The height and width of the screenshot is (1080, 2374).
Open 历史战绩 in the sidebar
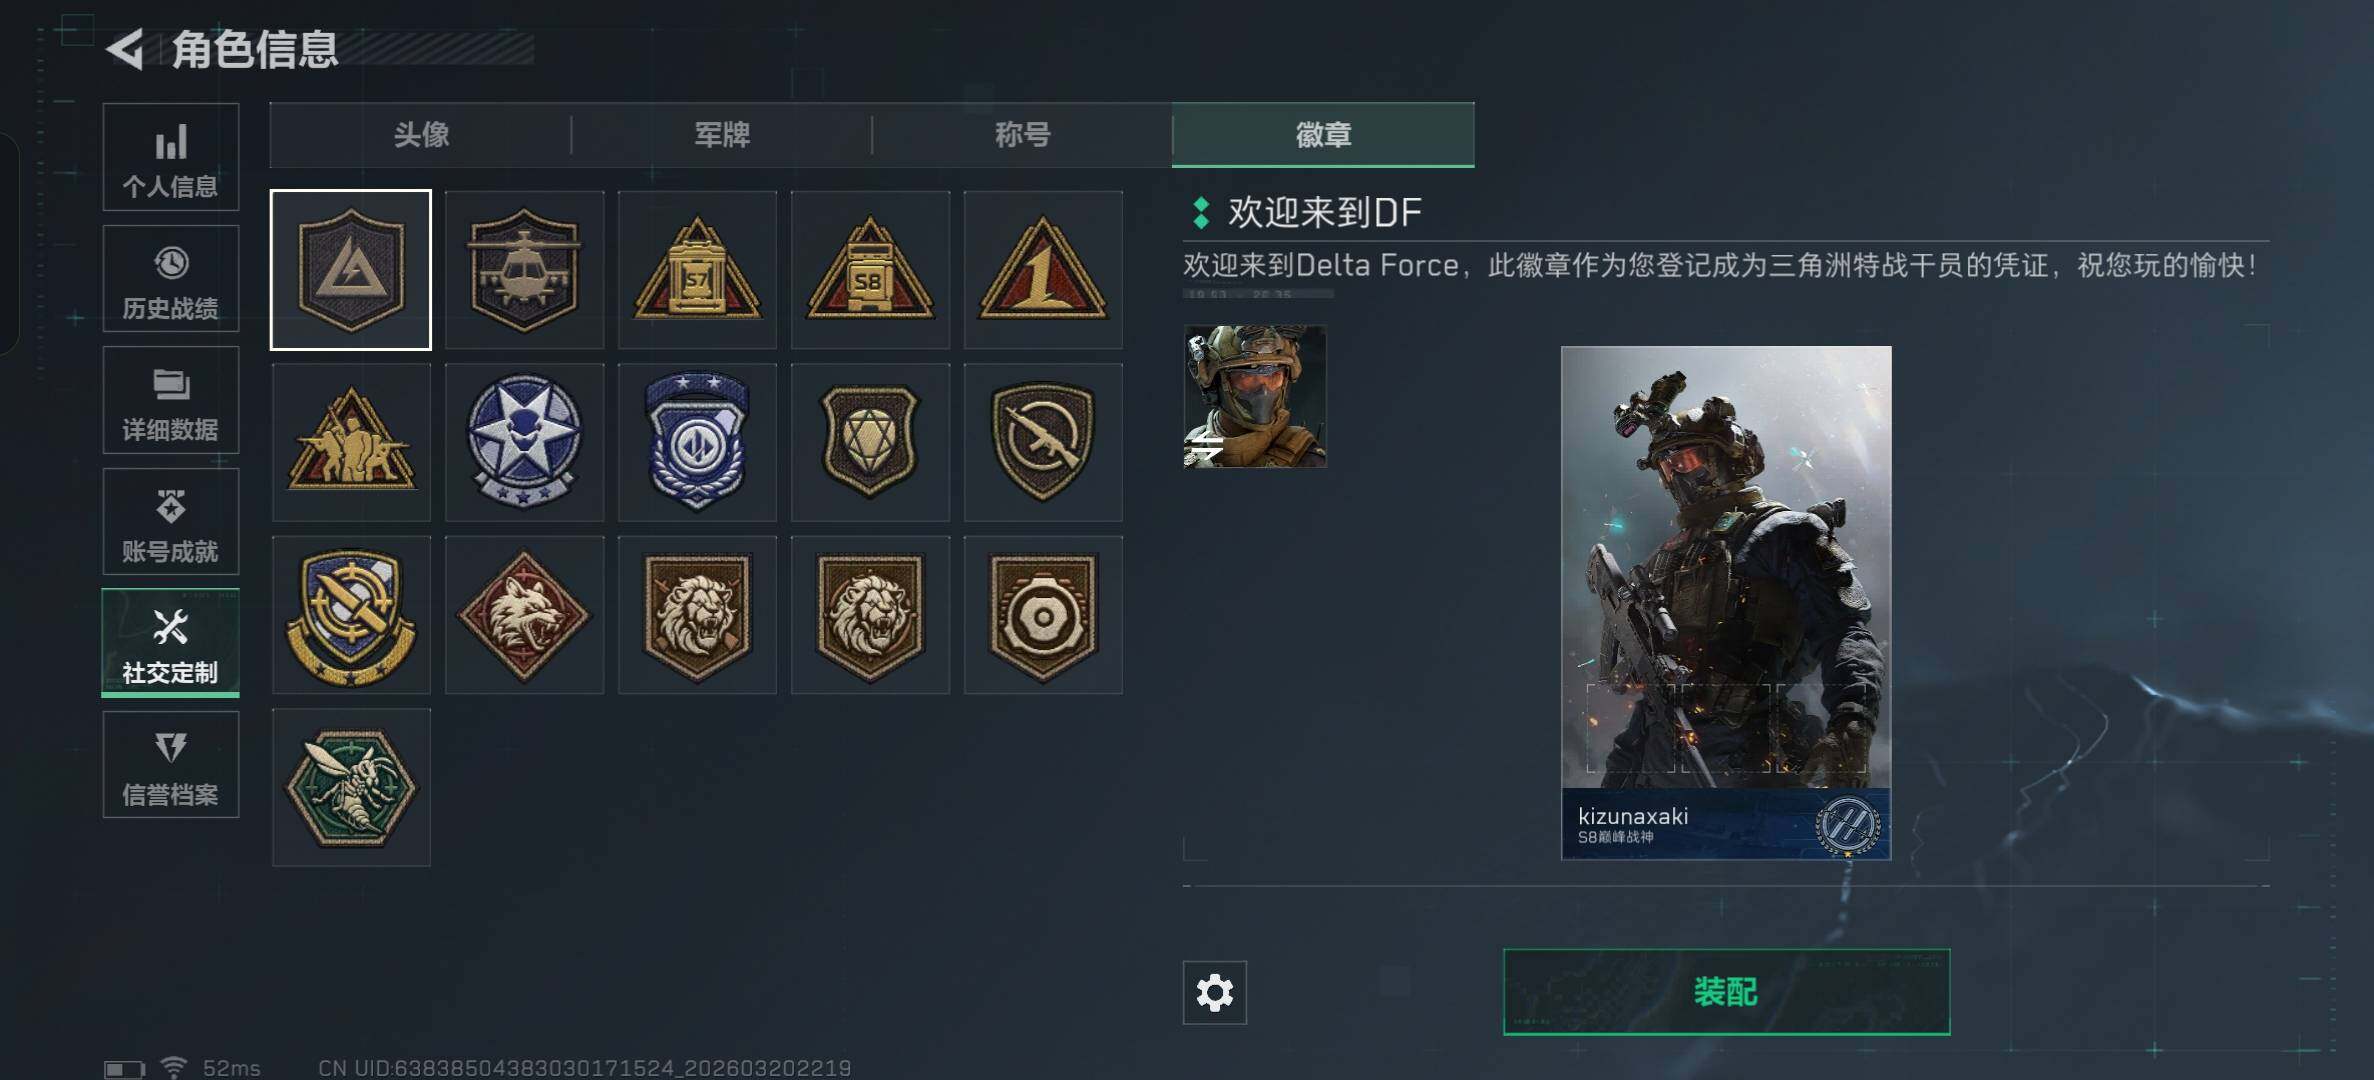(x=171, y=279)
